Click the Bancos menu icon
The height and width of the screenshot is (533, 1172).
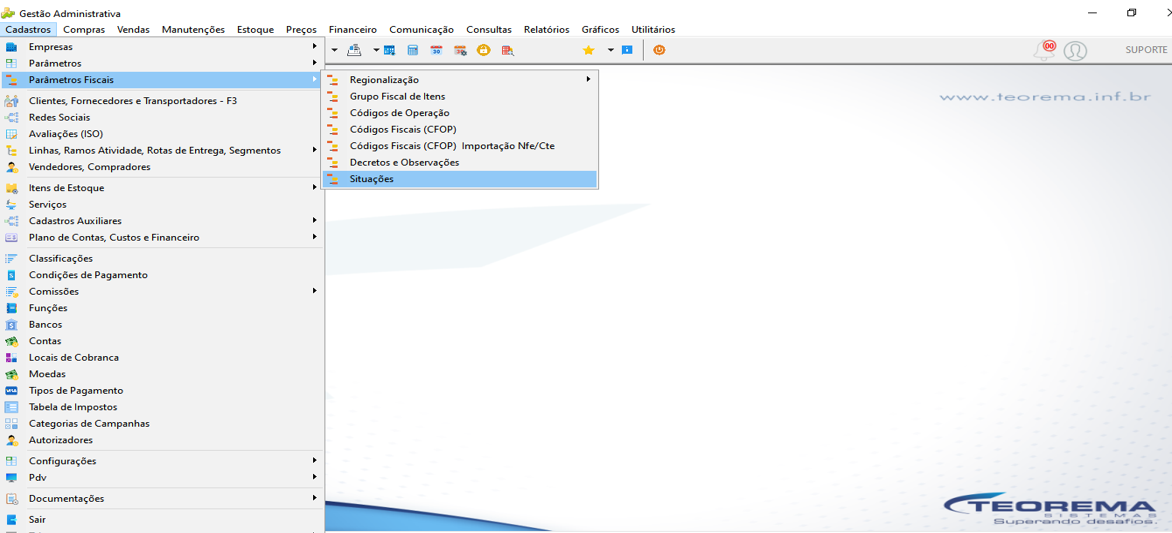click(11, 324)
